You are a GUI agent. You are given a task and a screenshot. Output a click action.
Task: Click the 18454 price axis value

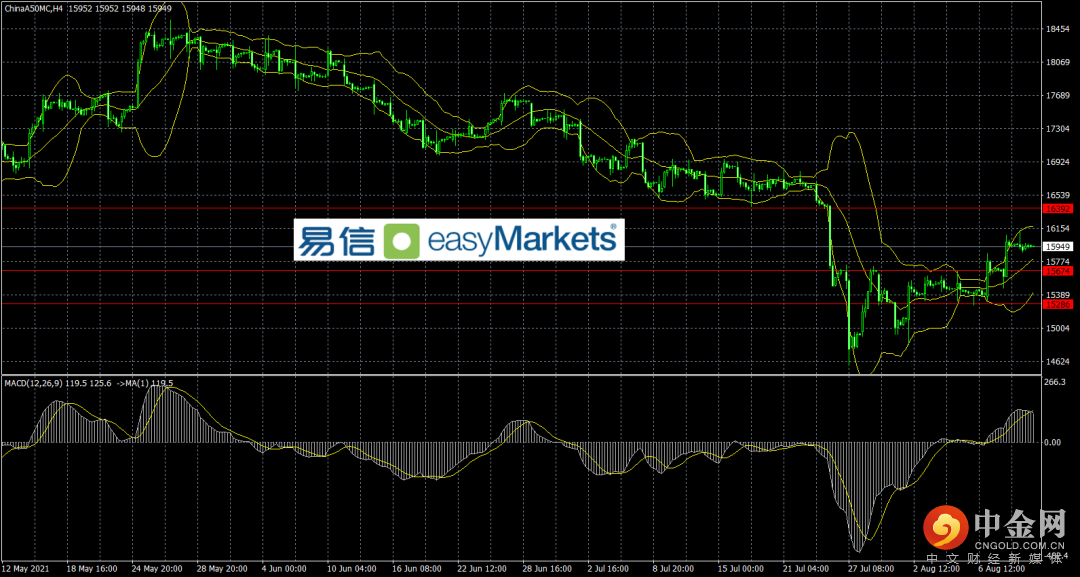pos(1057,29)
